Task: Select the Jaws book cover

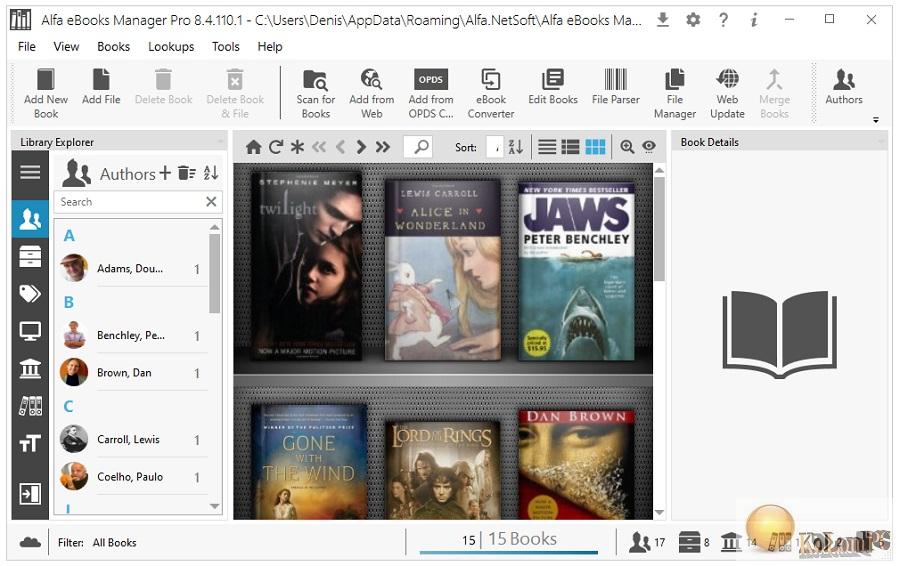Action: [x=576, y=271]
